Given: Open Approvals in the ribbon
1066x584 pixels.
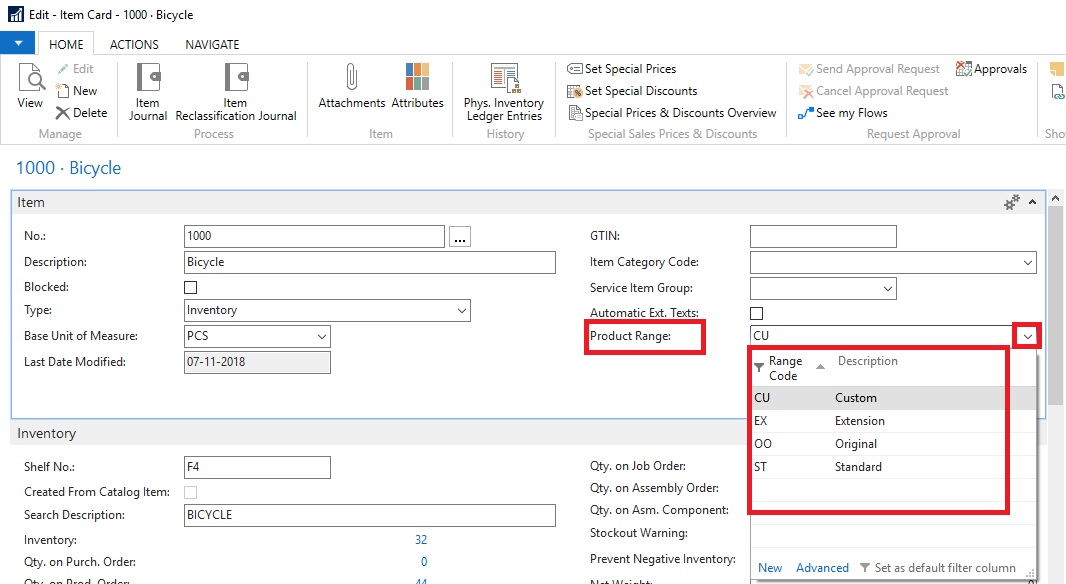Looking at the screenshot, I should click(991, 69).
